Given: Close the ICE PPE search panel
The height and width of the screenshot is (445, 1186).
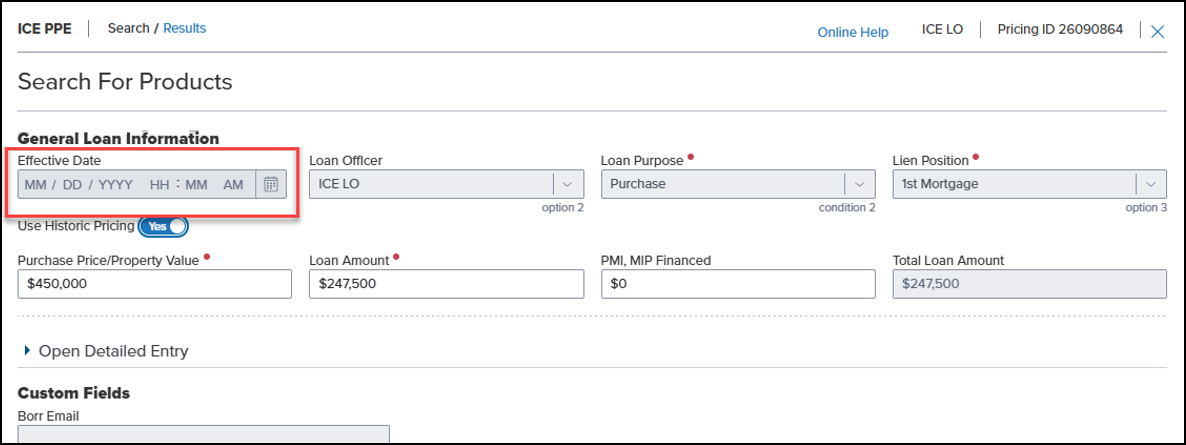Looking at the screenshot, I should click(x=1157, y=32).
